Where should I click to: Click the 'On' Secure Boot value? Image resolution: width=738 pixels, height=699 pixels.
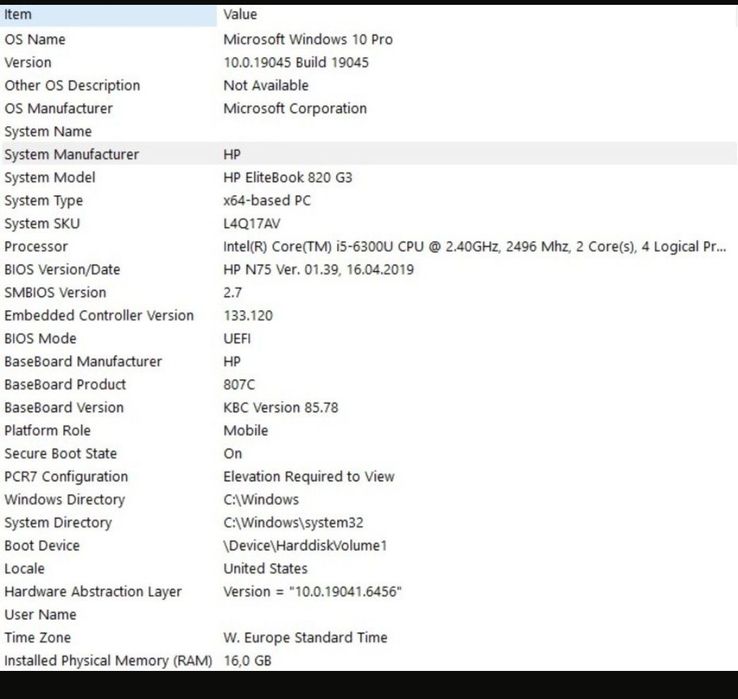[x=233, y=454]
